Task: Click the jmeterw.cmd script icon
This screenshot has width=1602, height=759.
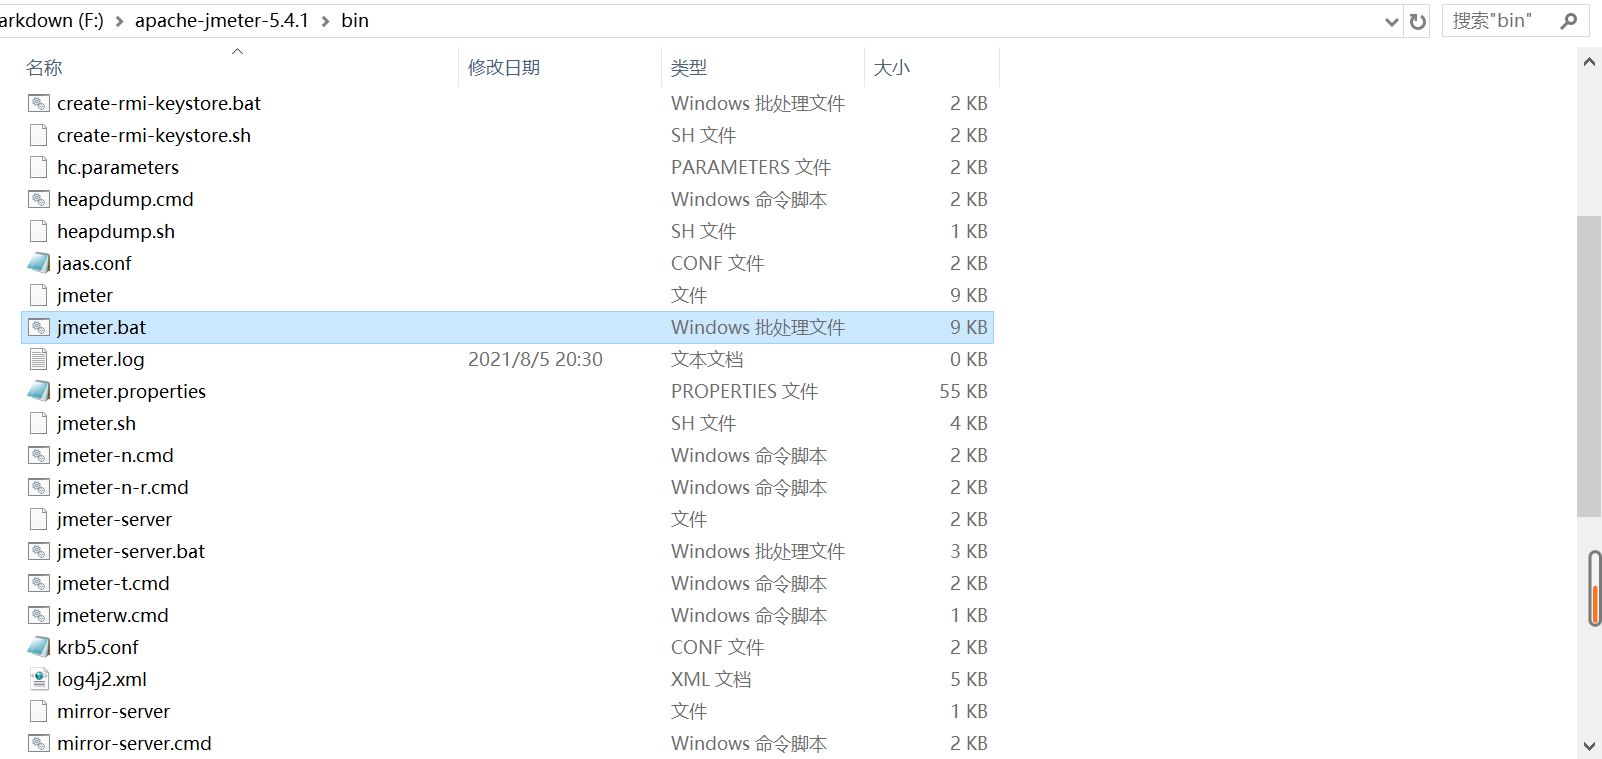Action: tap(39, 615)
